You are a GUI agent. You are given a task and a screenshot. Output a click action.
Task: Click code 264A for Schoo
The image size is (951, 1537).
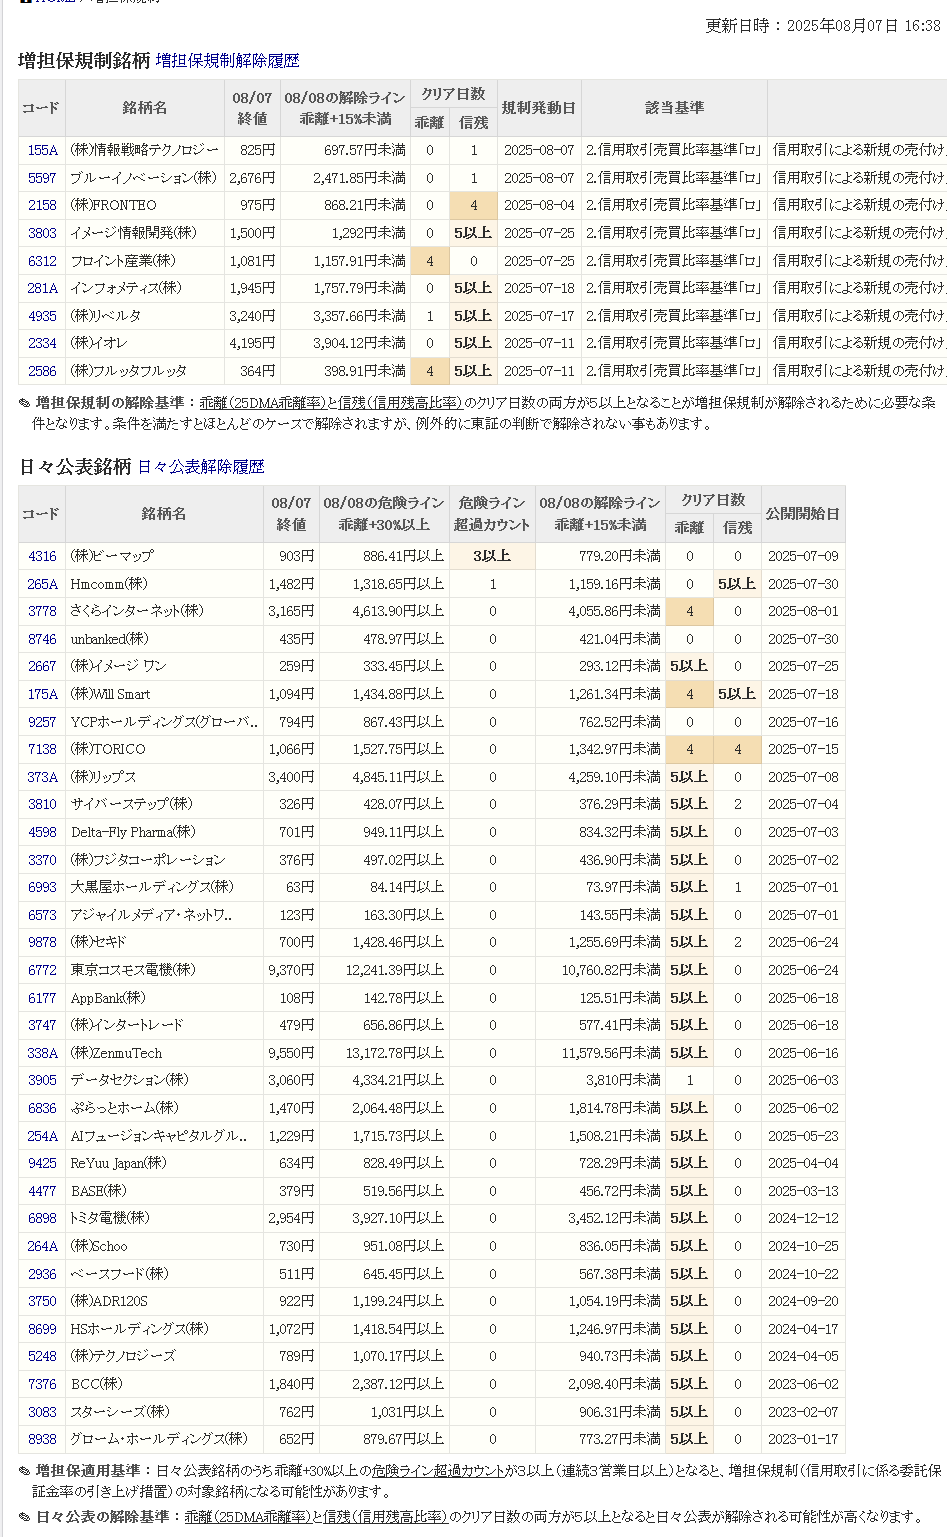pos(42,1246)
